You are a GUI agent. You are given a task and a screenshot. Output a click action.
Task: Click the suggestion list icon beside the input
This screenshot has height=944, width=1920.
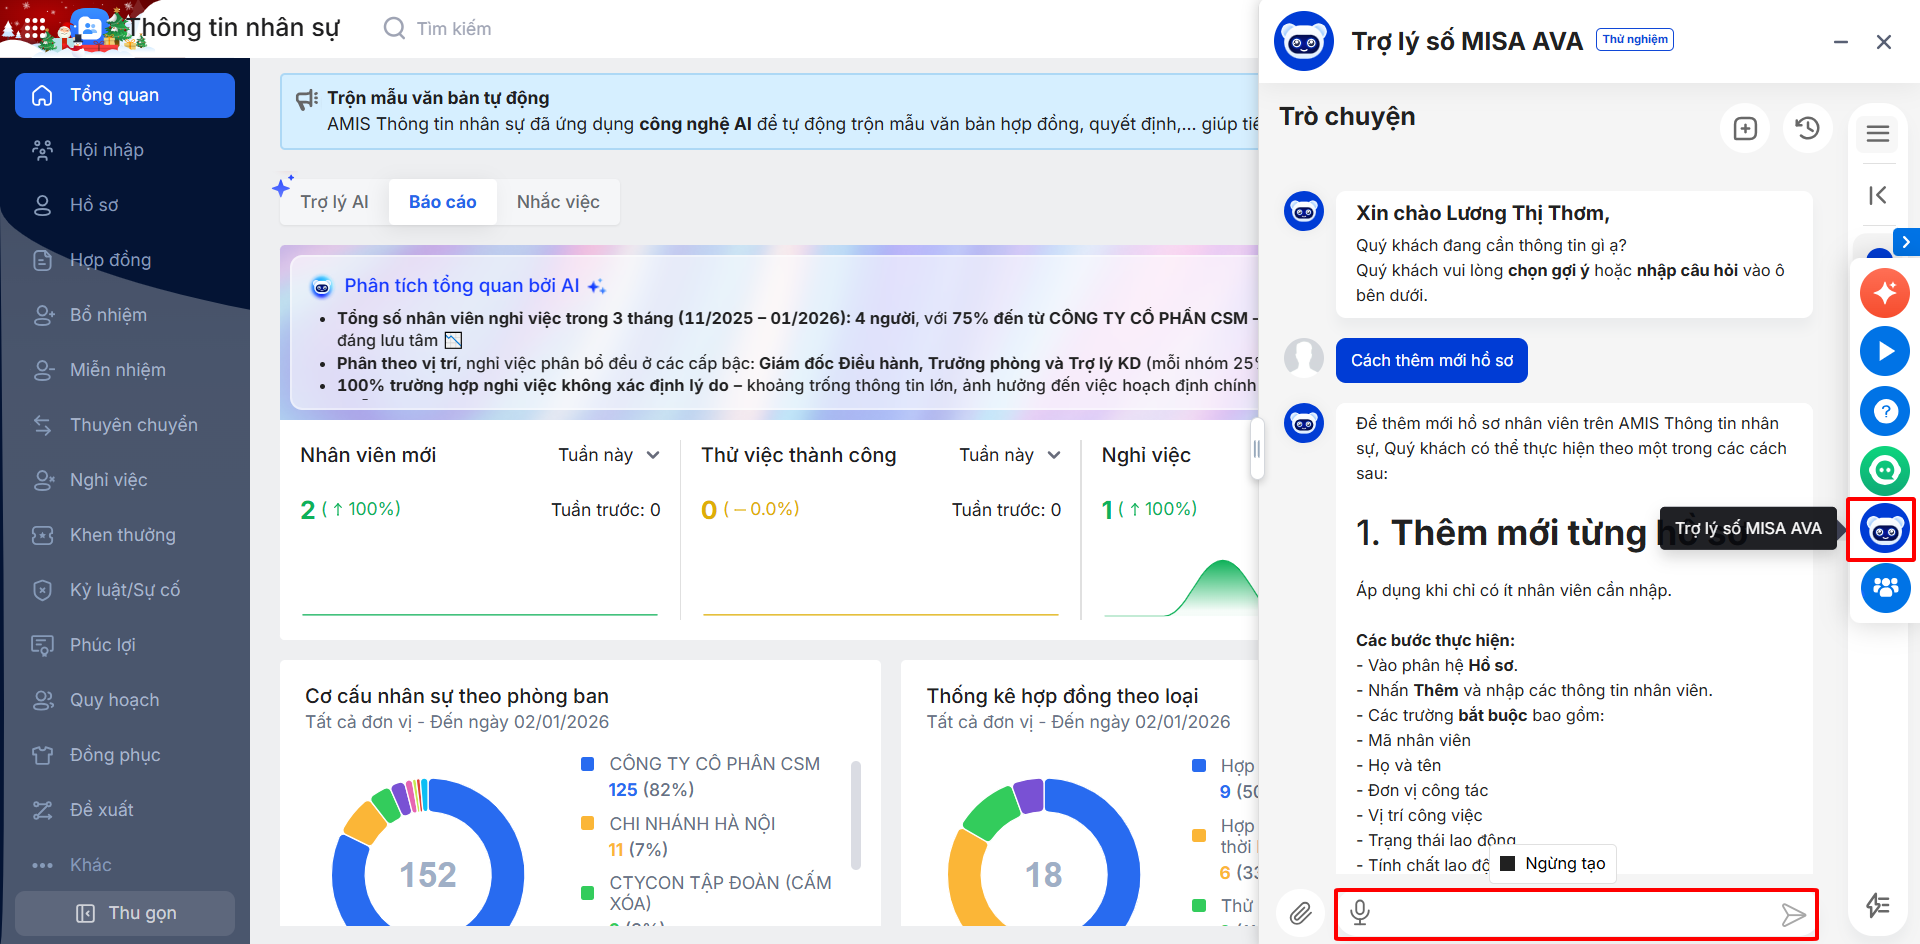1878,905
